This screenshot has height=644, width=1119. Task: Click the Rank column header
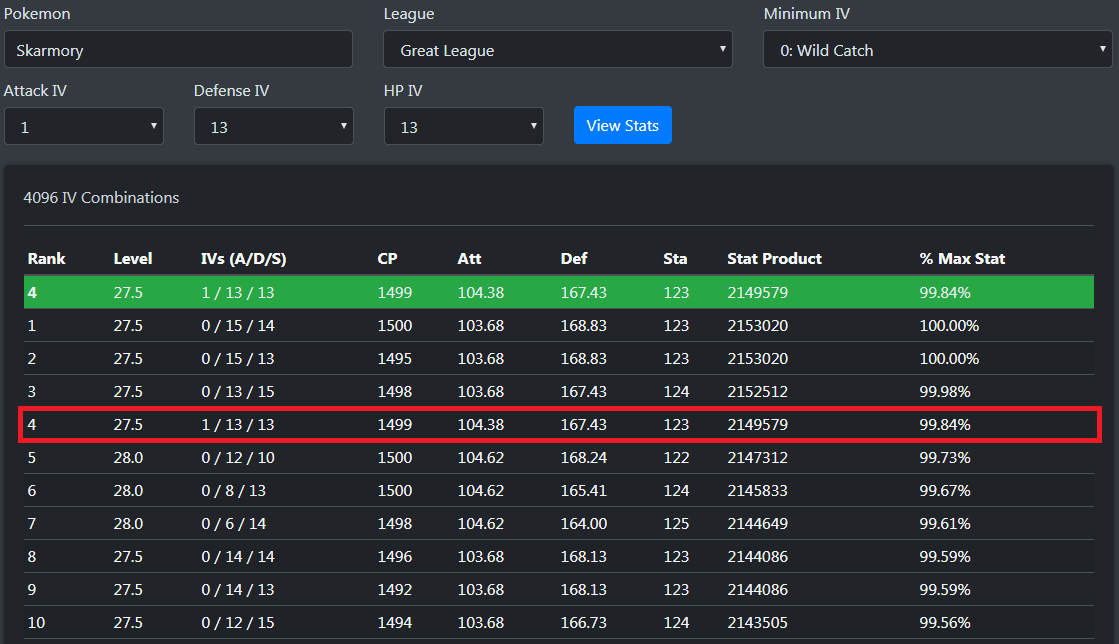46,258
